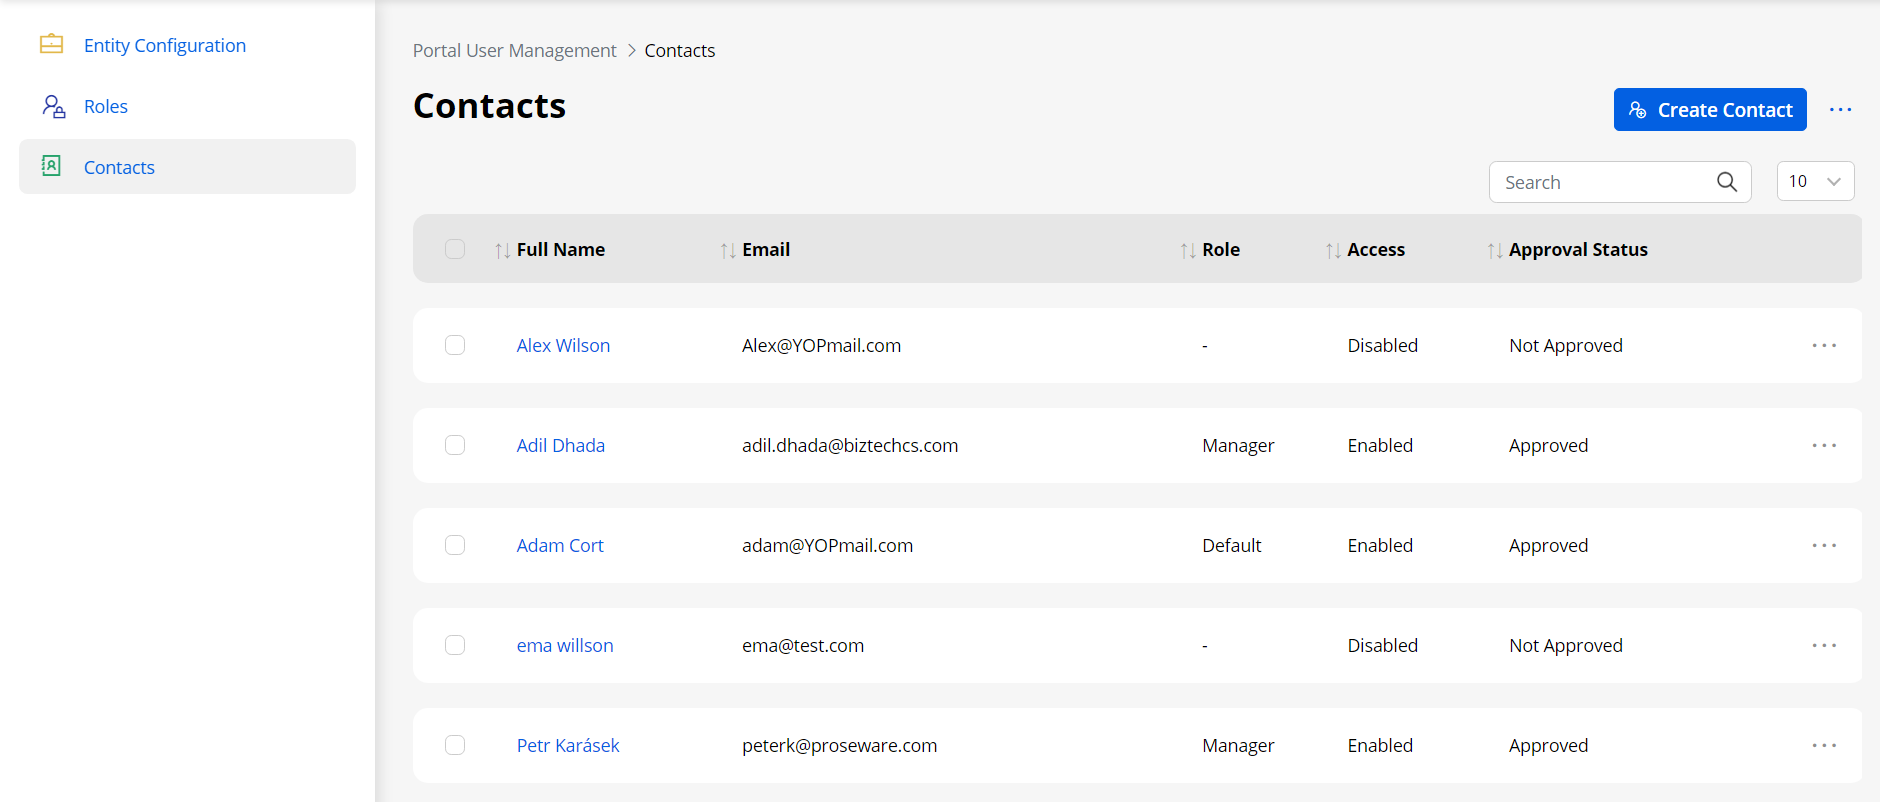Image resolution: width=1880 pixels, height=802 pixels.
Task: Click the search magnifier icon
Action: click(x=1726, y=182)
